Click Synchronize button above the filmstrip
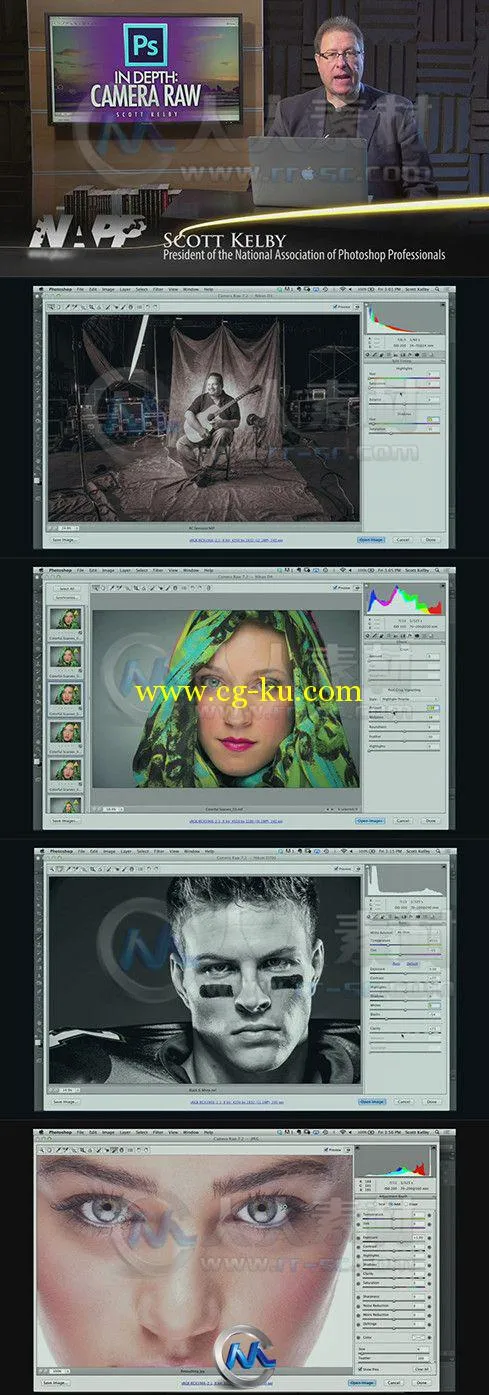Screen dimensions: 489x1395 (x=66, y=597)
